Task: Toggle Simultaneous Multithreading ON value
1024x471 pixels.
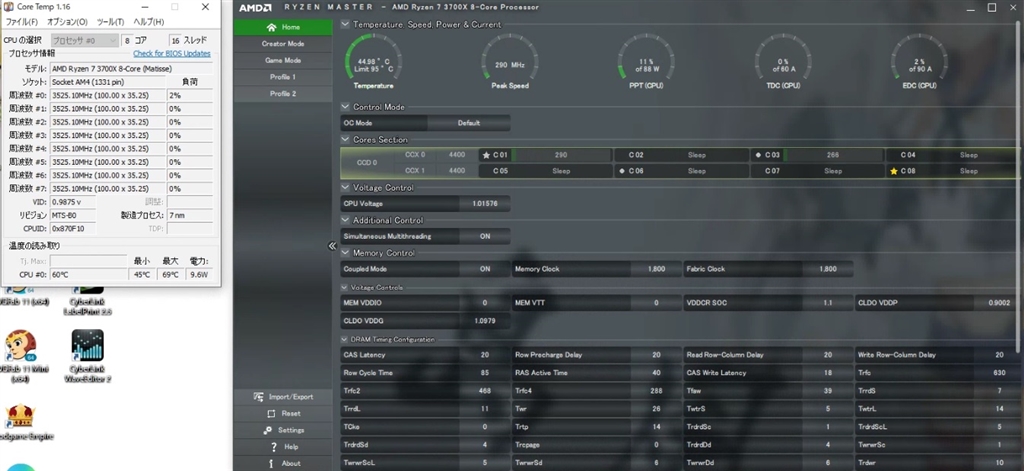Action: 485,236
